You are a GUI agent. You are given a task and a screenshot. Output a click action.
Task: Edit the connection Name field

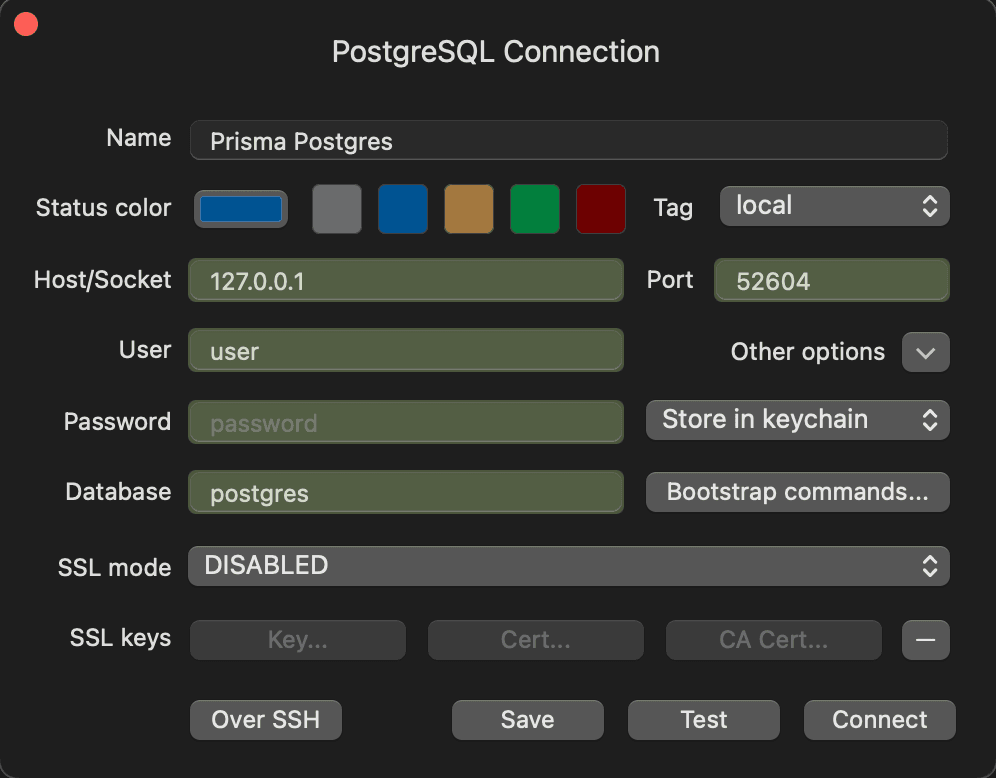568,140
